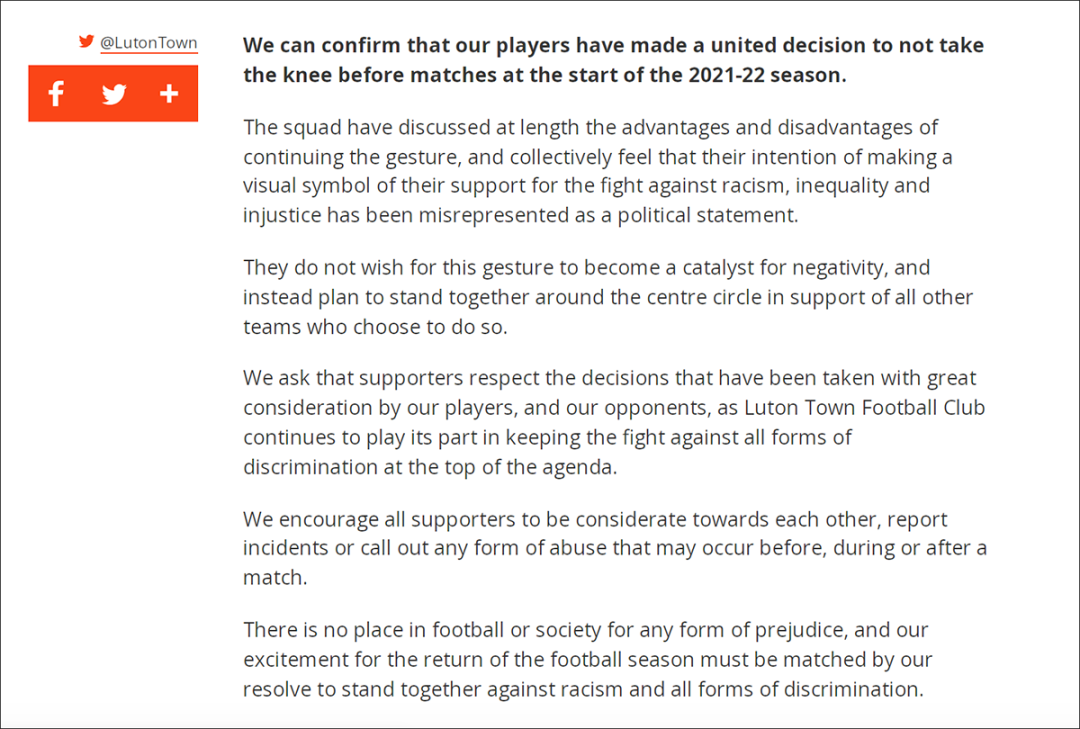Open the @LutonTown Twitter handle link
This screenshot has width=1080, height=729.
pos(149,43)
